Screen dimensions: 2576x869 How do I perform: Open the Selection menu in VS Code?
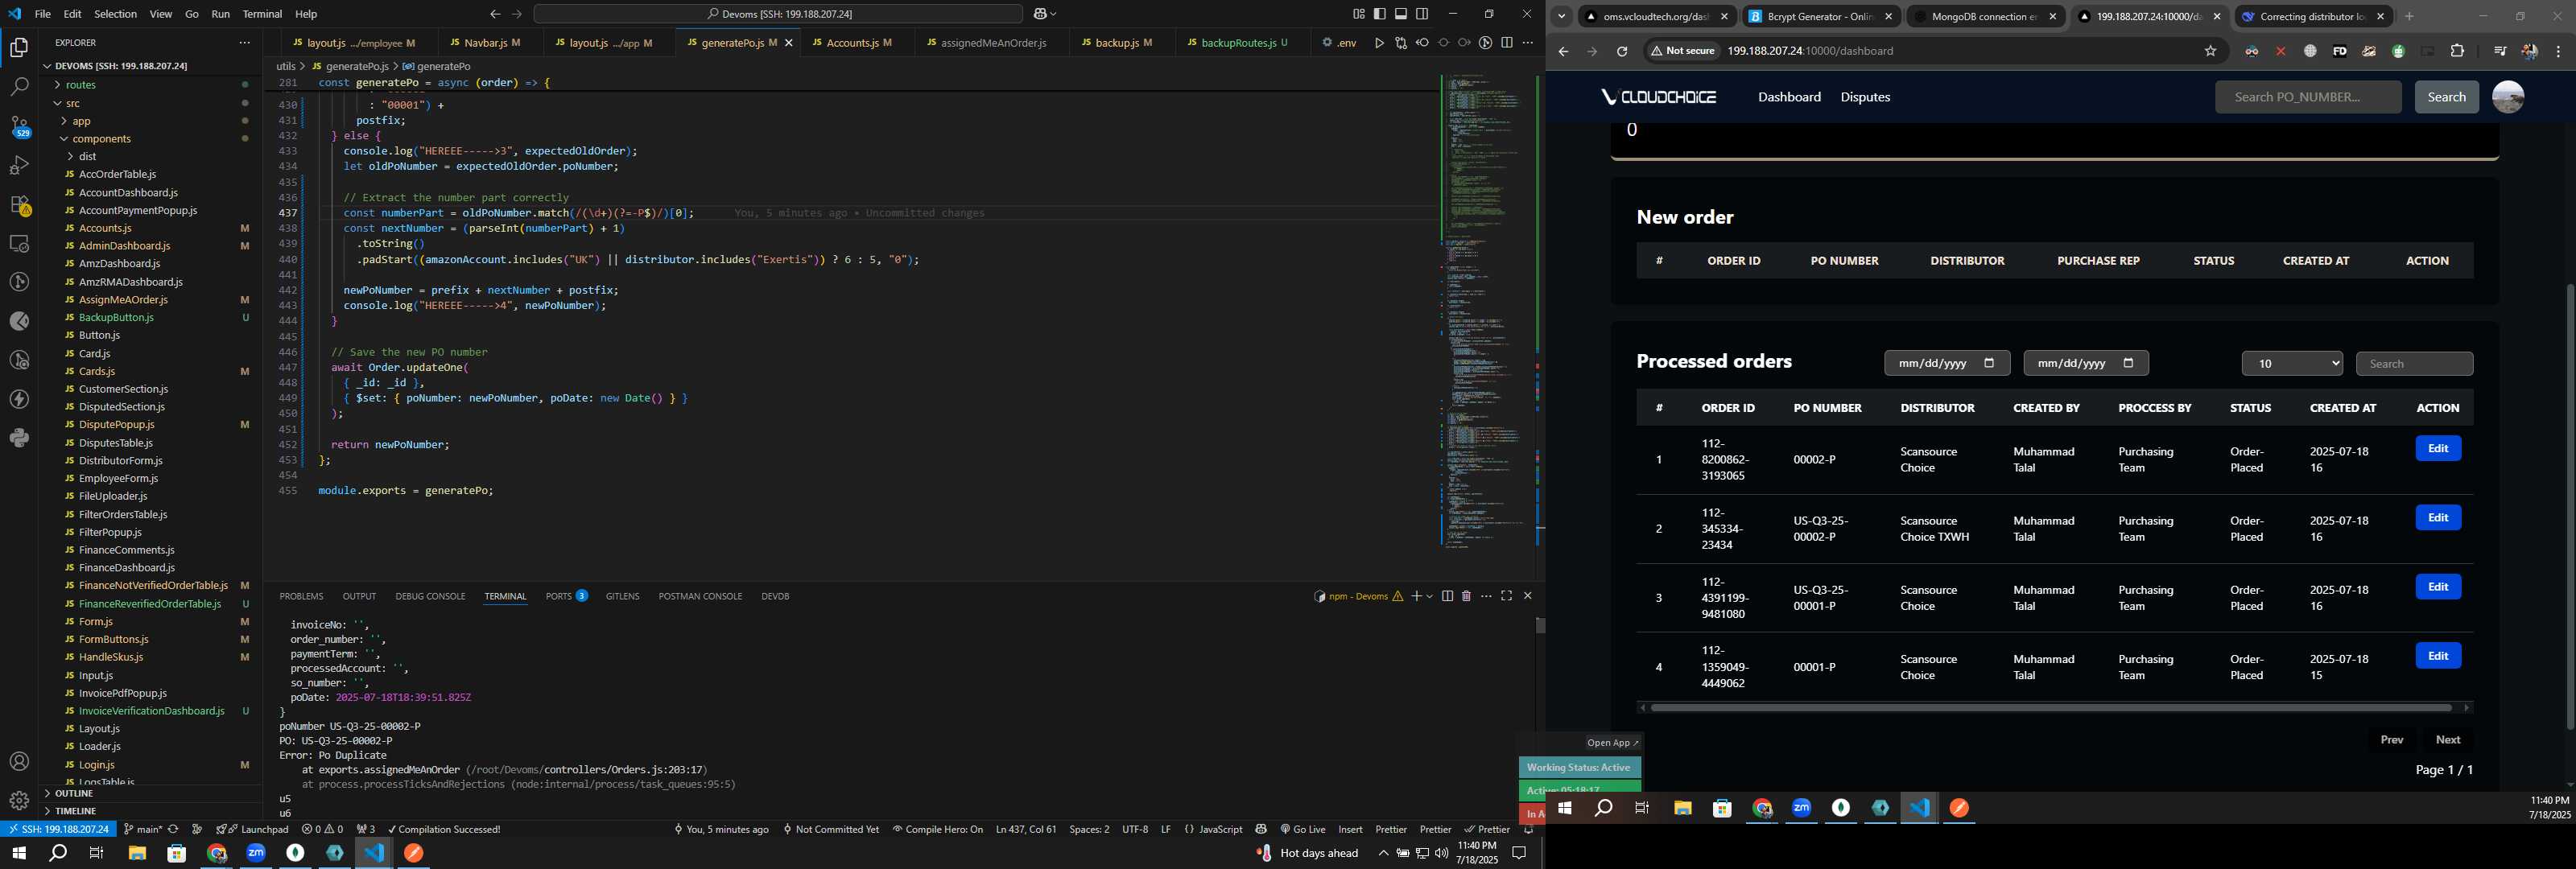[116, 14]
